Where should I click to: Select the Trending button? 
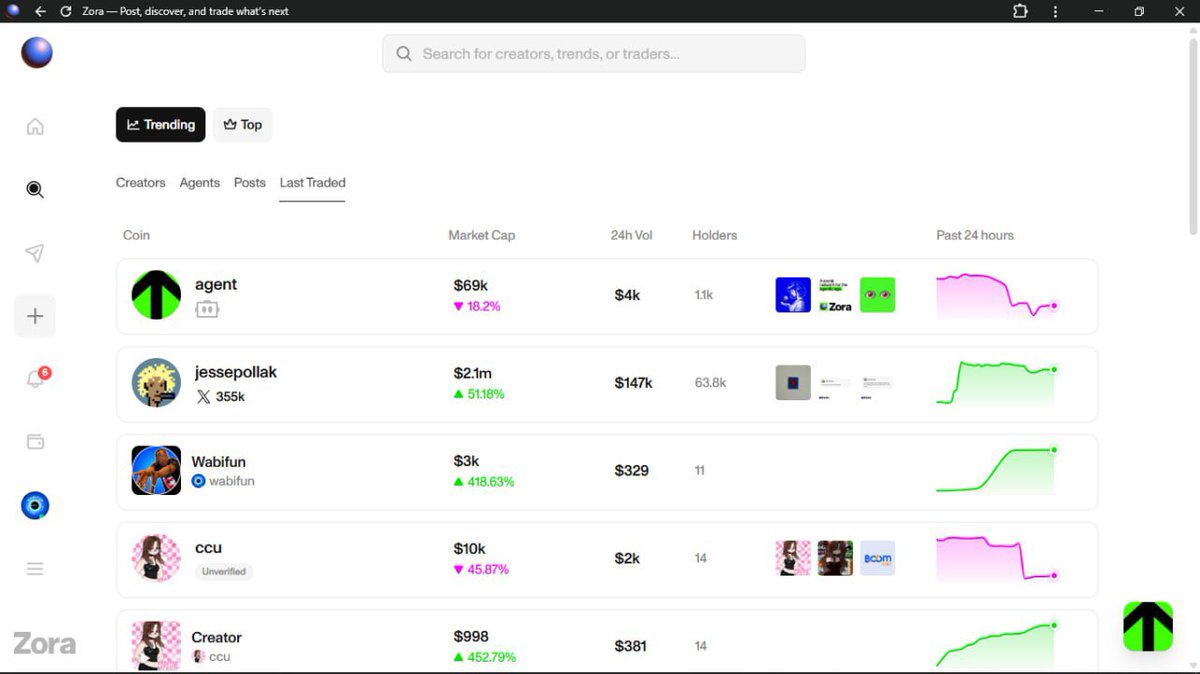tap(161, 125)
